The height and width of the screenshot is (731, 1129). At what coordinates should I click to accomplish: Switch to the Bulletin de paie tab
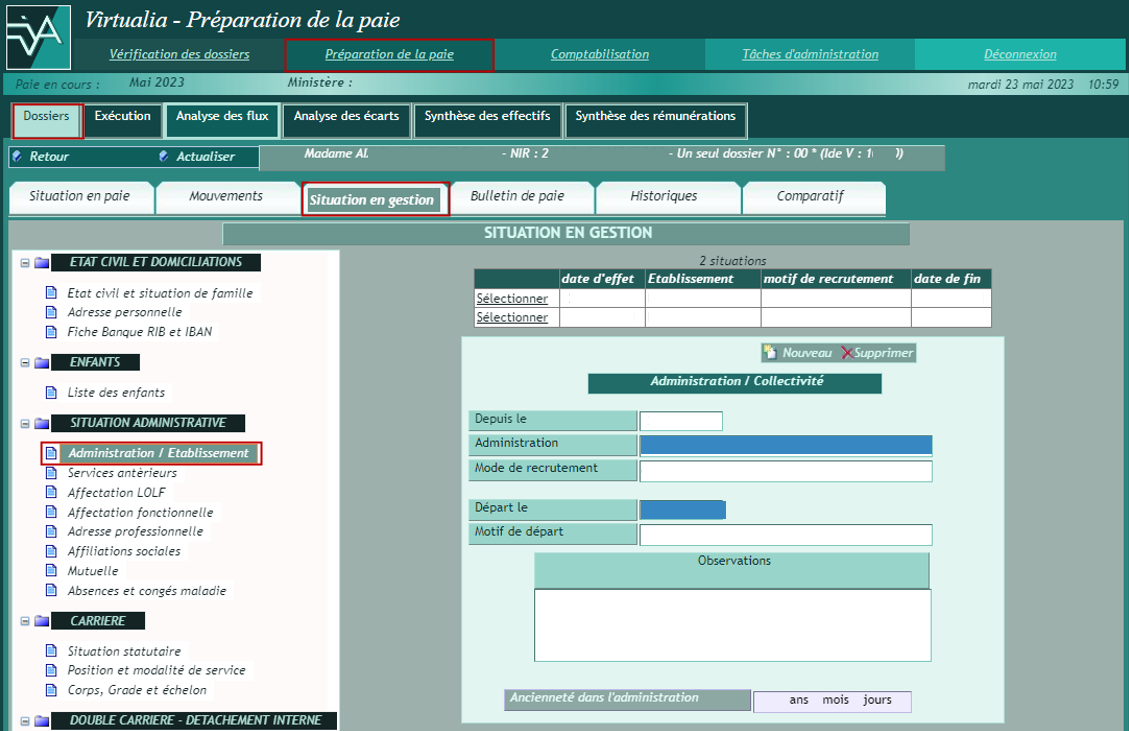coord(517,197)
